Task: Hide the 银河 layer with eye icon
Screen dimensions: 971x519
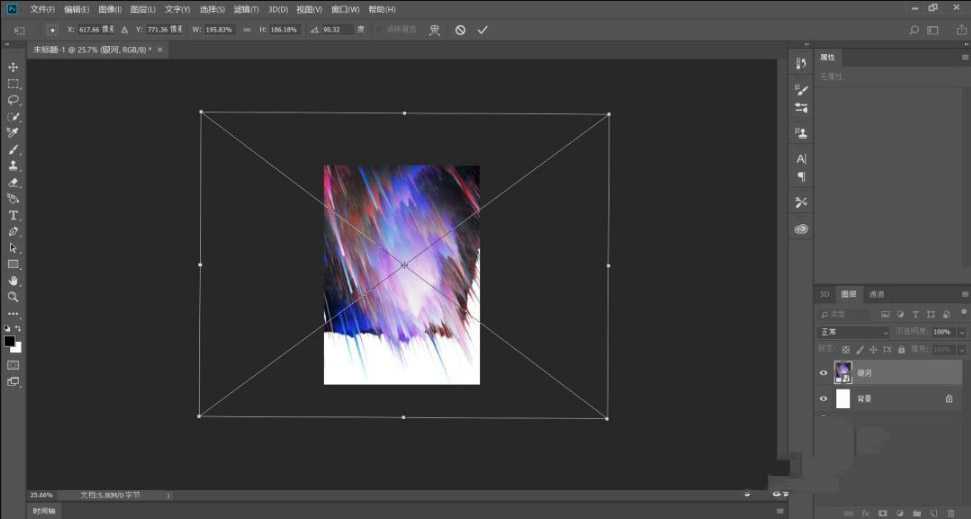Action: click(824, 373)
